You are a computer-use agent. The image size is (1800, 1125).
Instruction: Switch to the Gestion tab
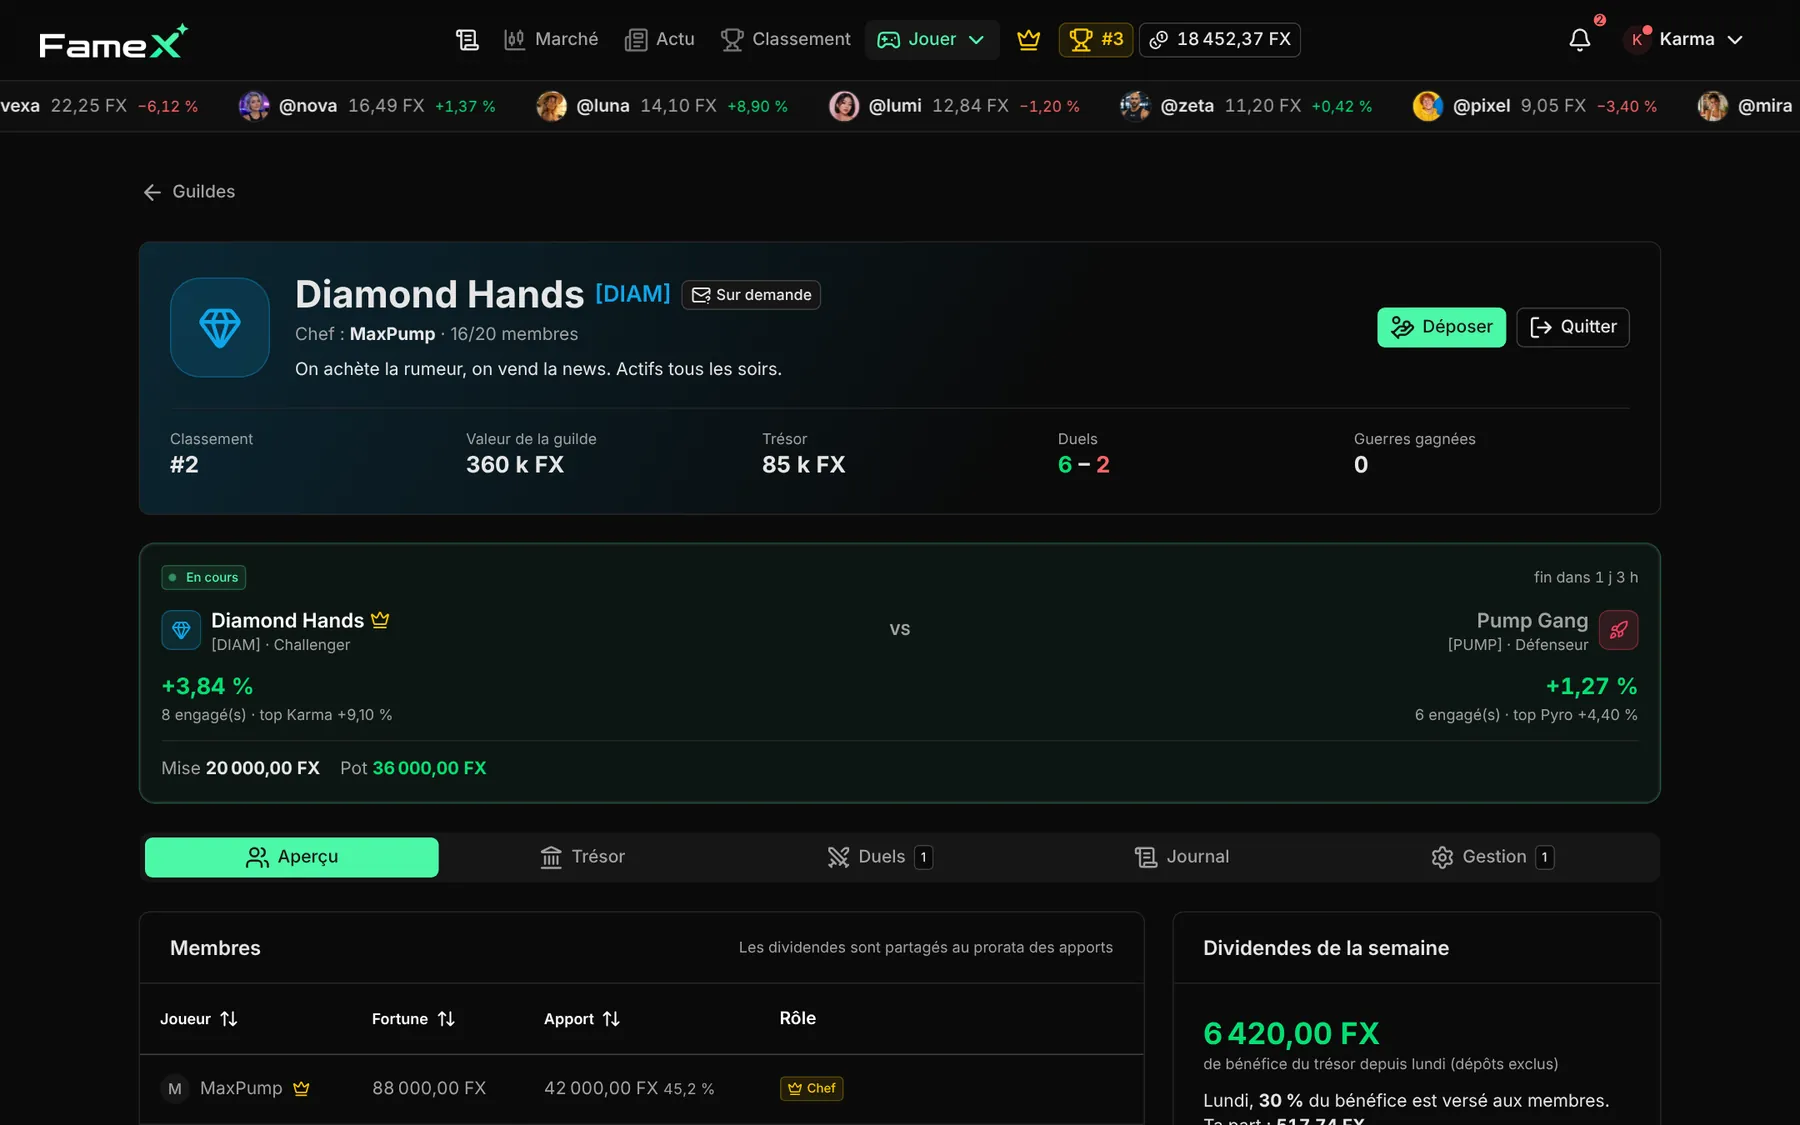tap(1492, 857)
